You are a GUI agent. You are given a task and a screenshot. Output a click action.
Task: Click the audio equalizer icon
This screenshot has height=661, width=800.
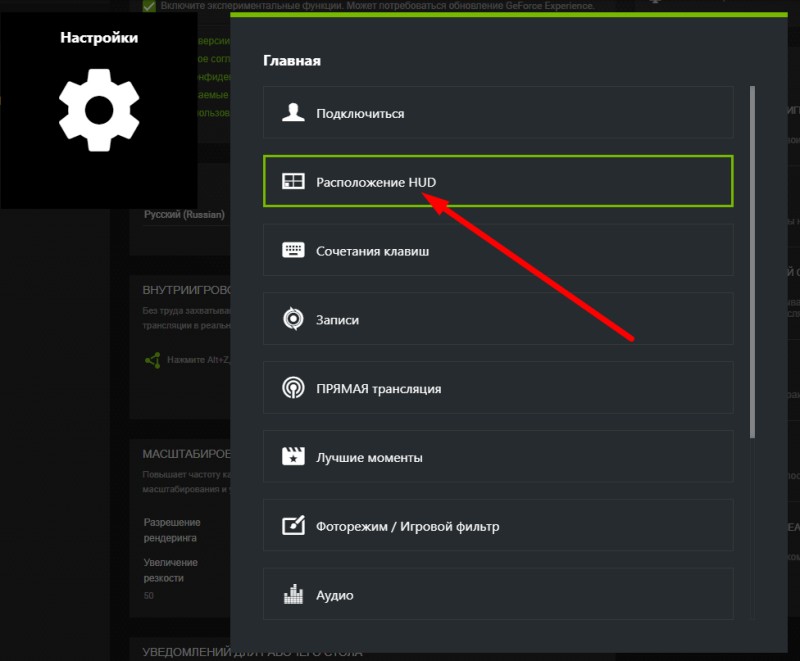[x=293, y=594]
